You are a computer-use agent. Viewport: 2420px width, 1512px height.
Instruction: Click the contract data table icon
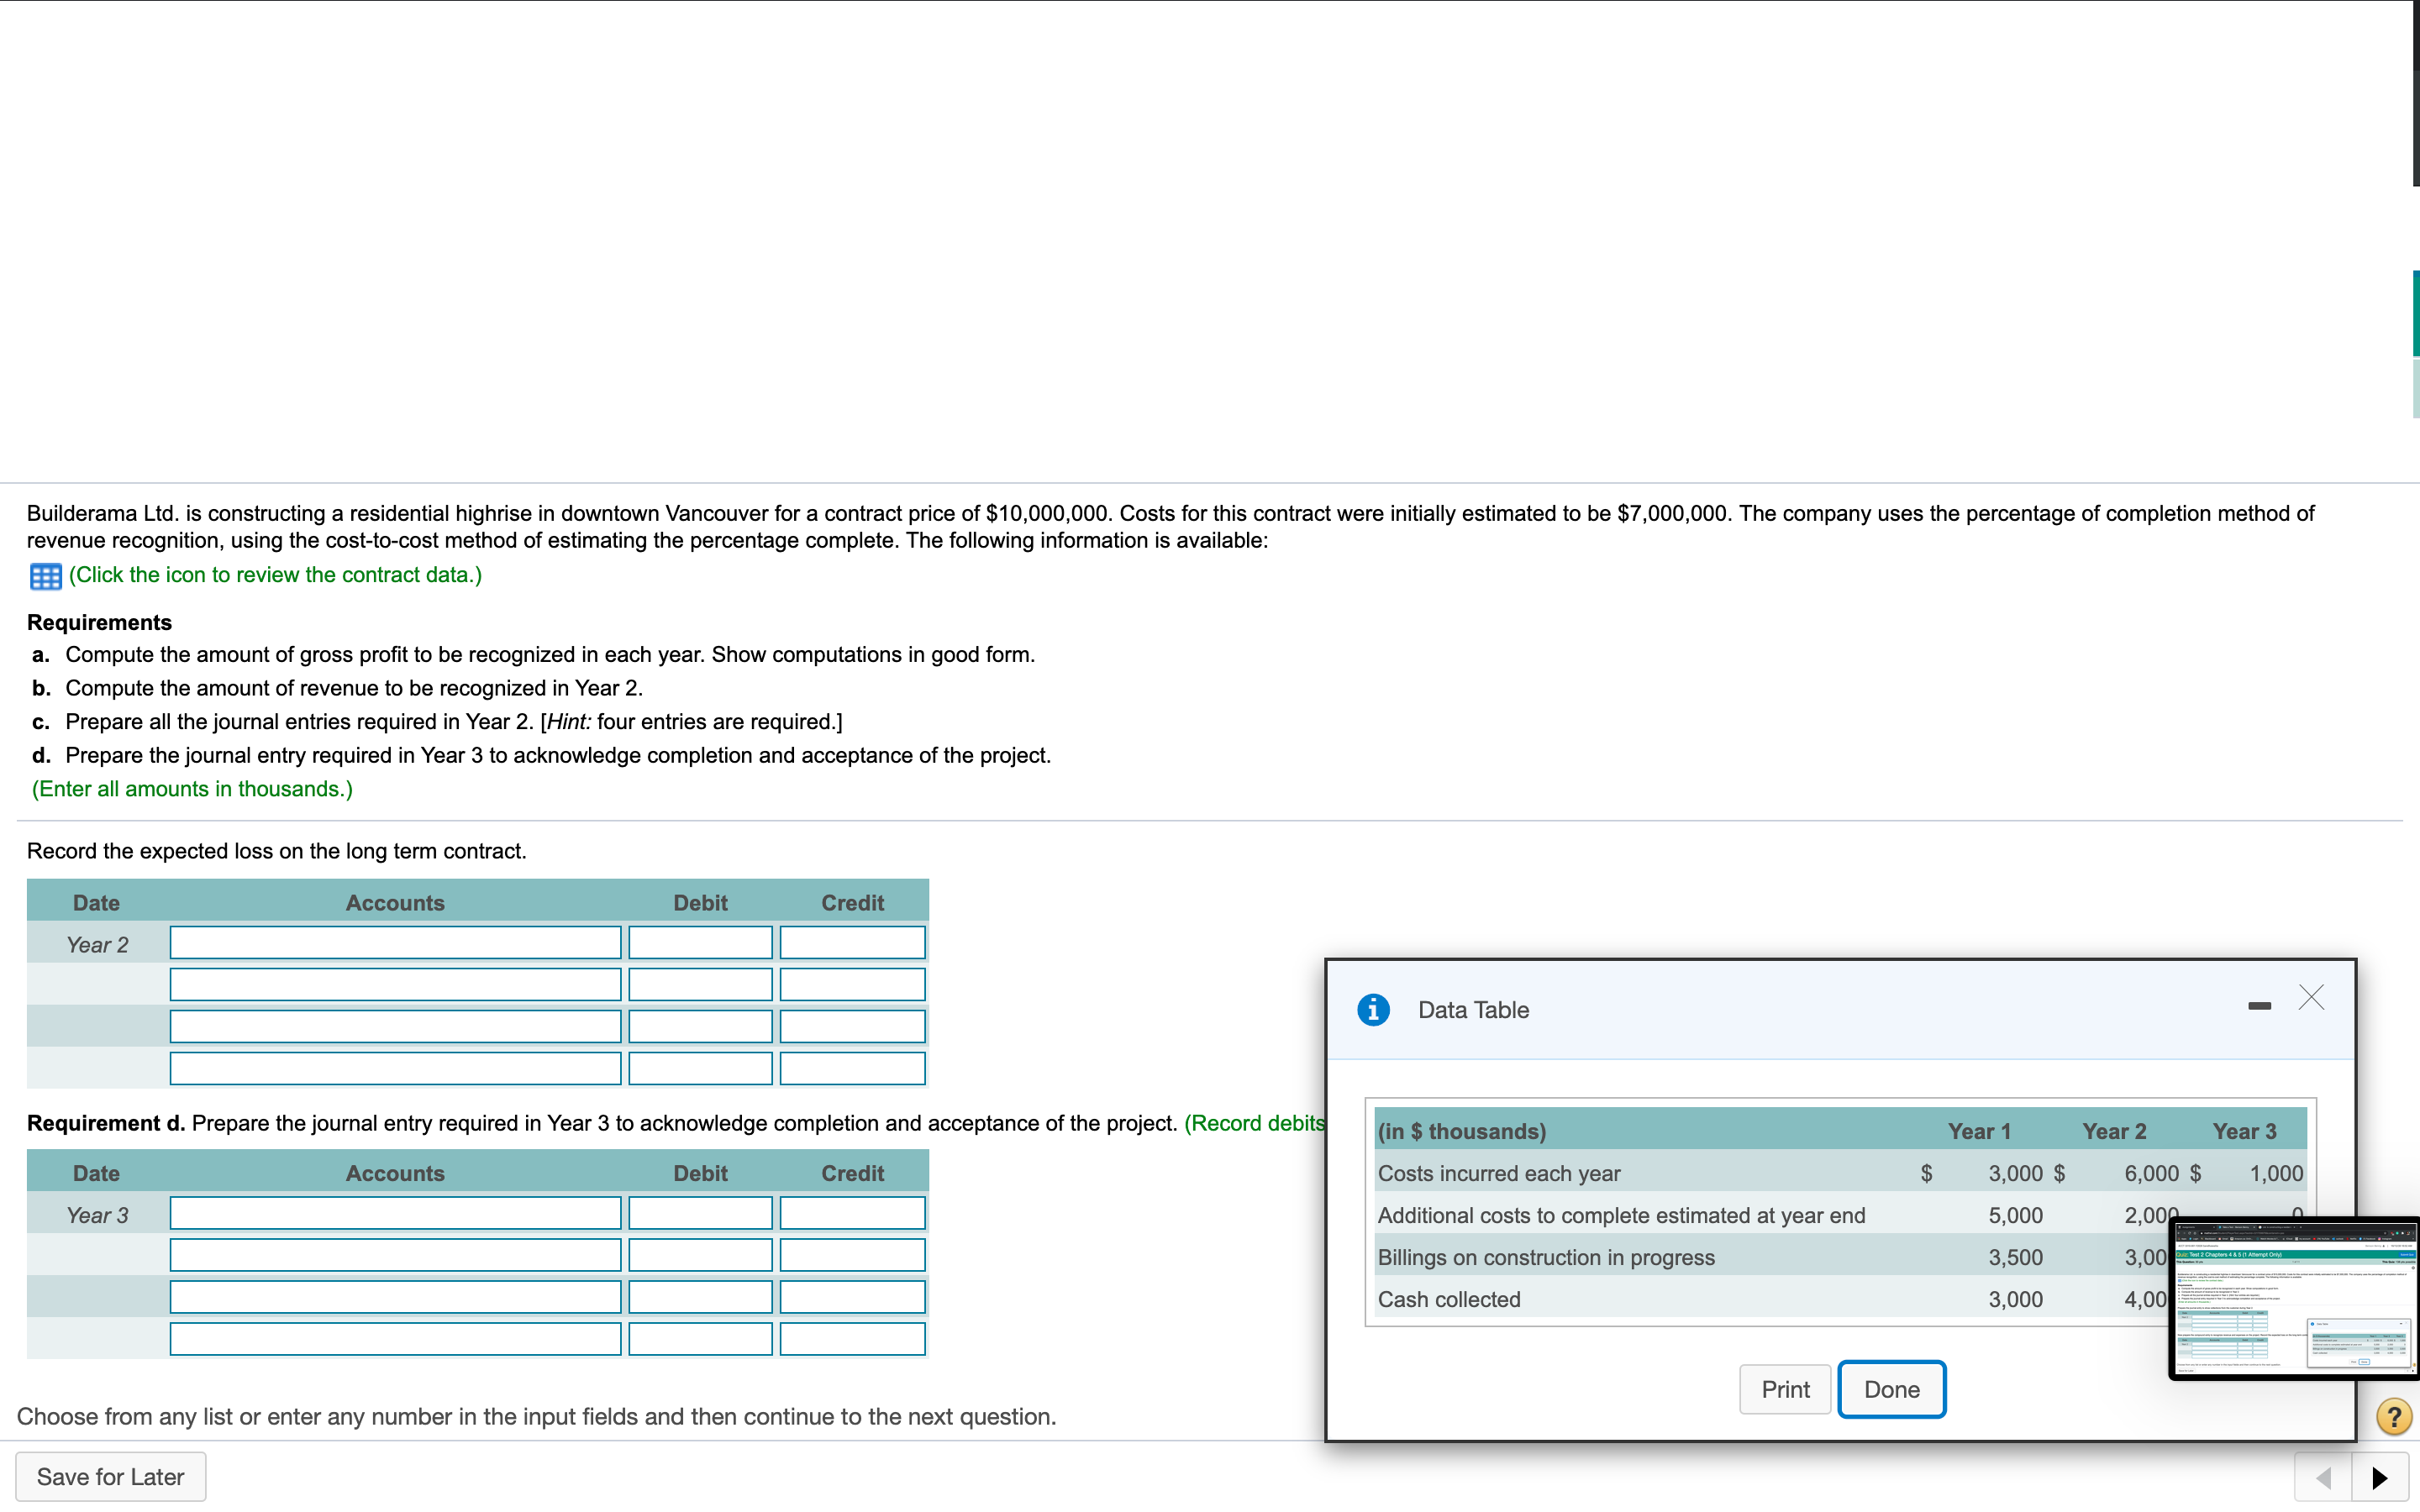click(x=45, y=576)
